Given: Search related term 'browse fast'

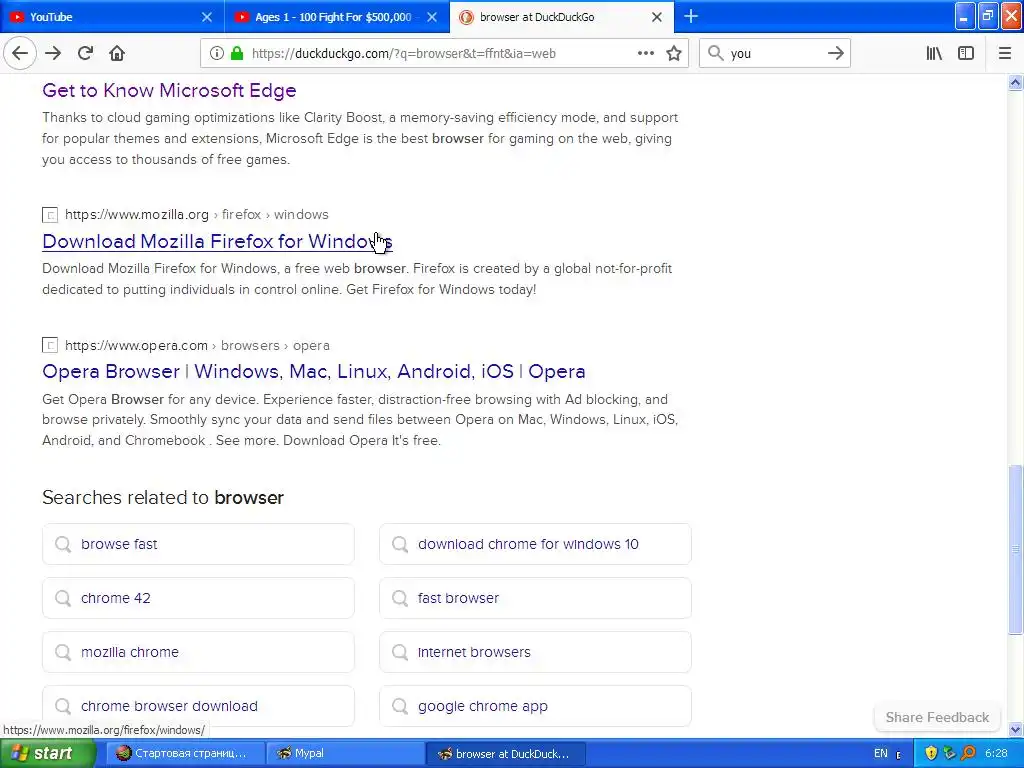Looking at the screenshot, I should coord(198,544).
